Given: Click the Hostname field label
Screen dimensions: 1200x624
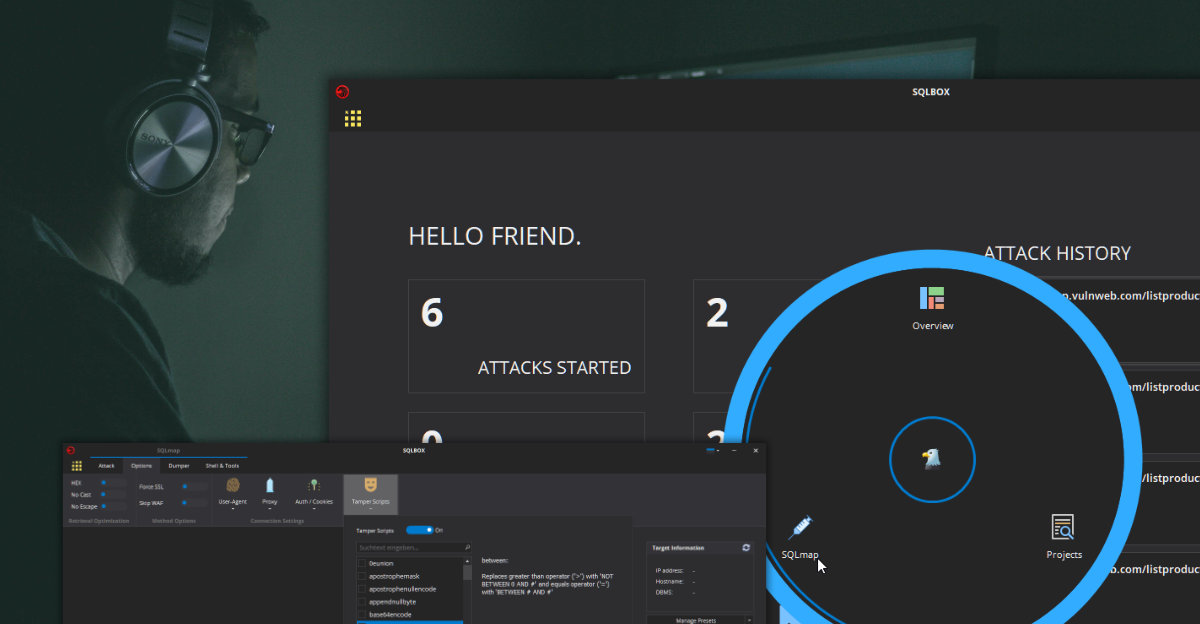Looking at the screenshot, I should [669, 581].
